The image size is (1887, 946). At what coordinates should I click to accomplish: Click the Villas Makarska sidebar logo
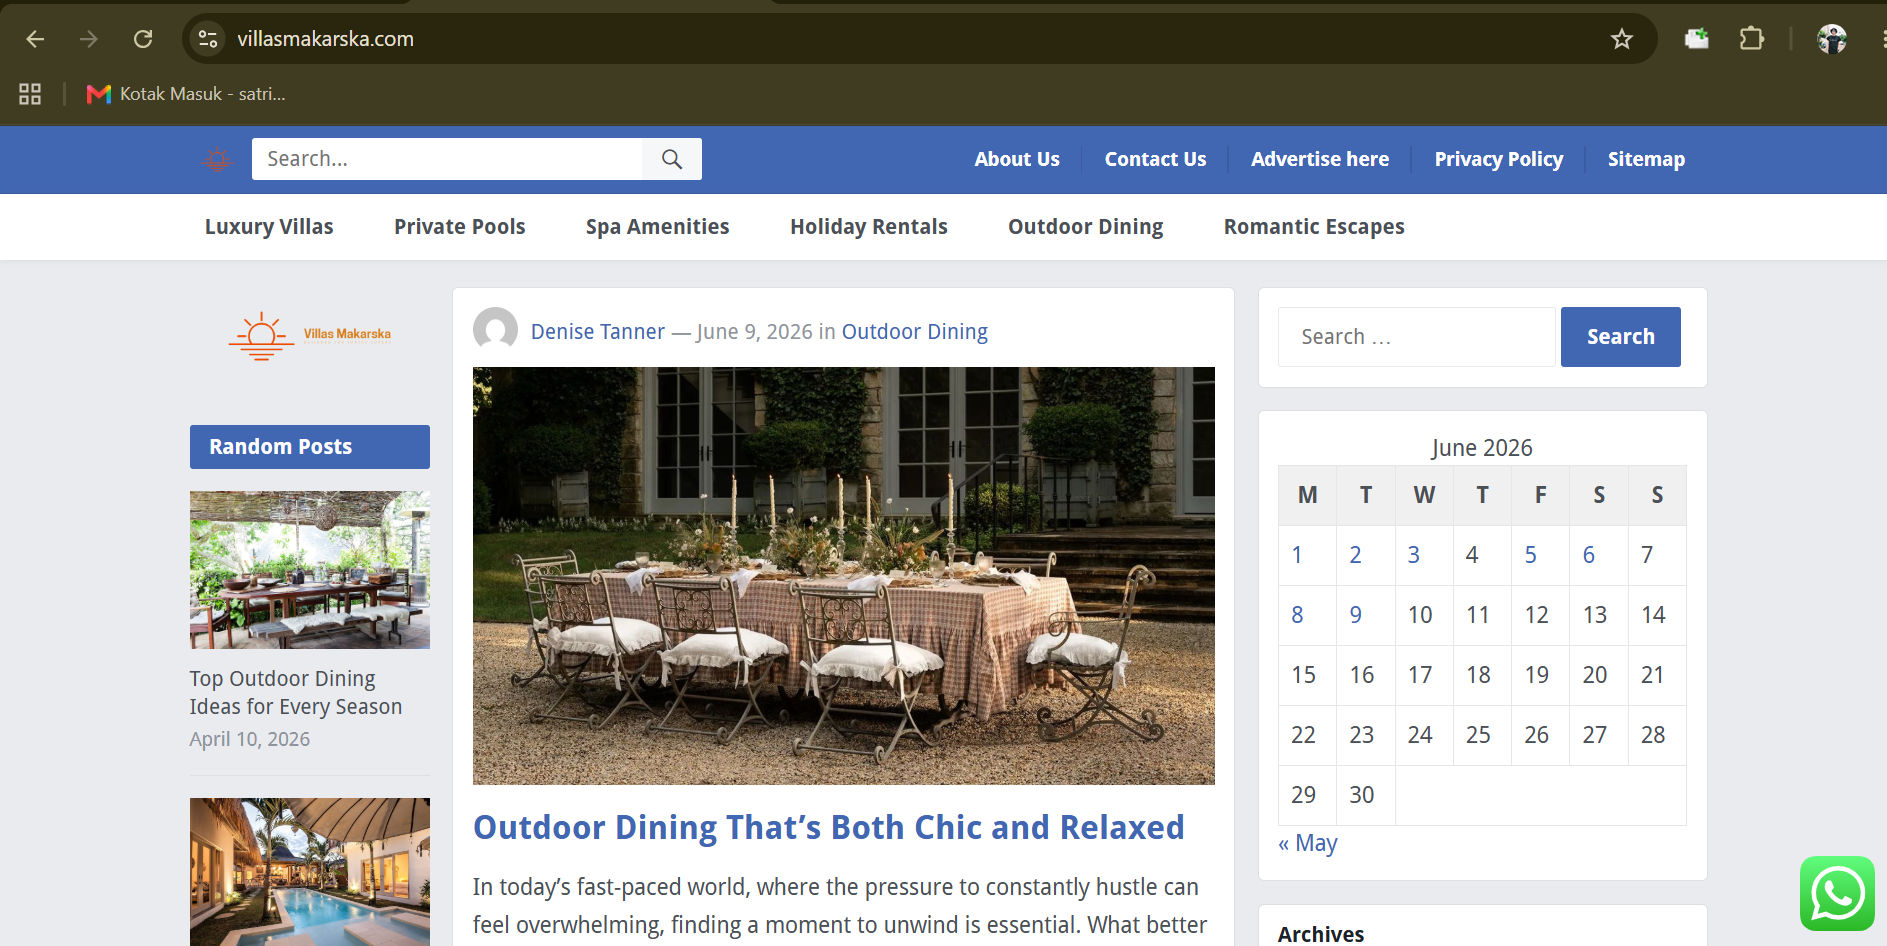tap(310, 336)
